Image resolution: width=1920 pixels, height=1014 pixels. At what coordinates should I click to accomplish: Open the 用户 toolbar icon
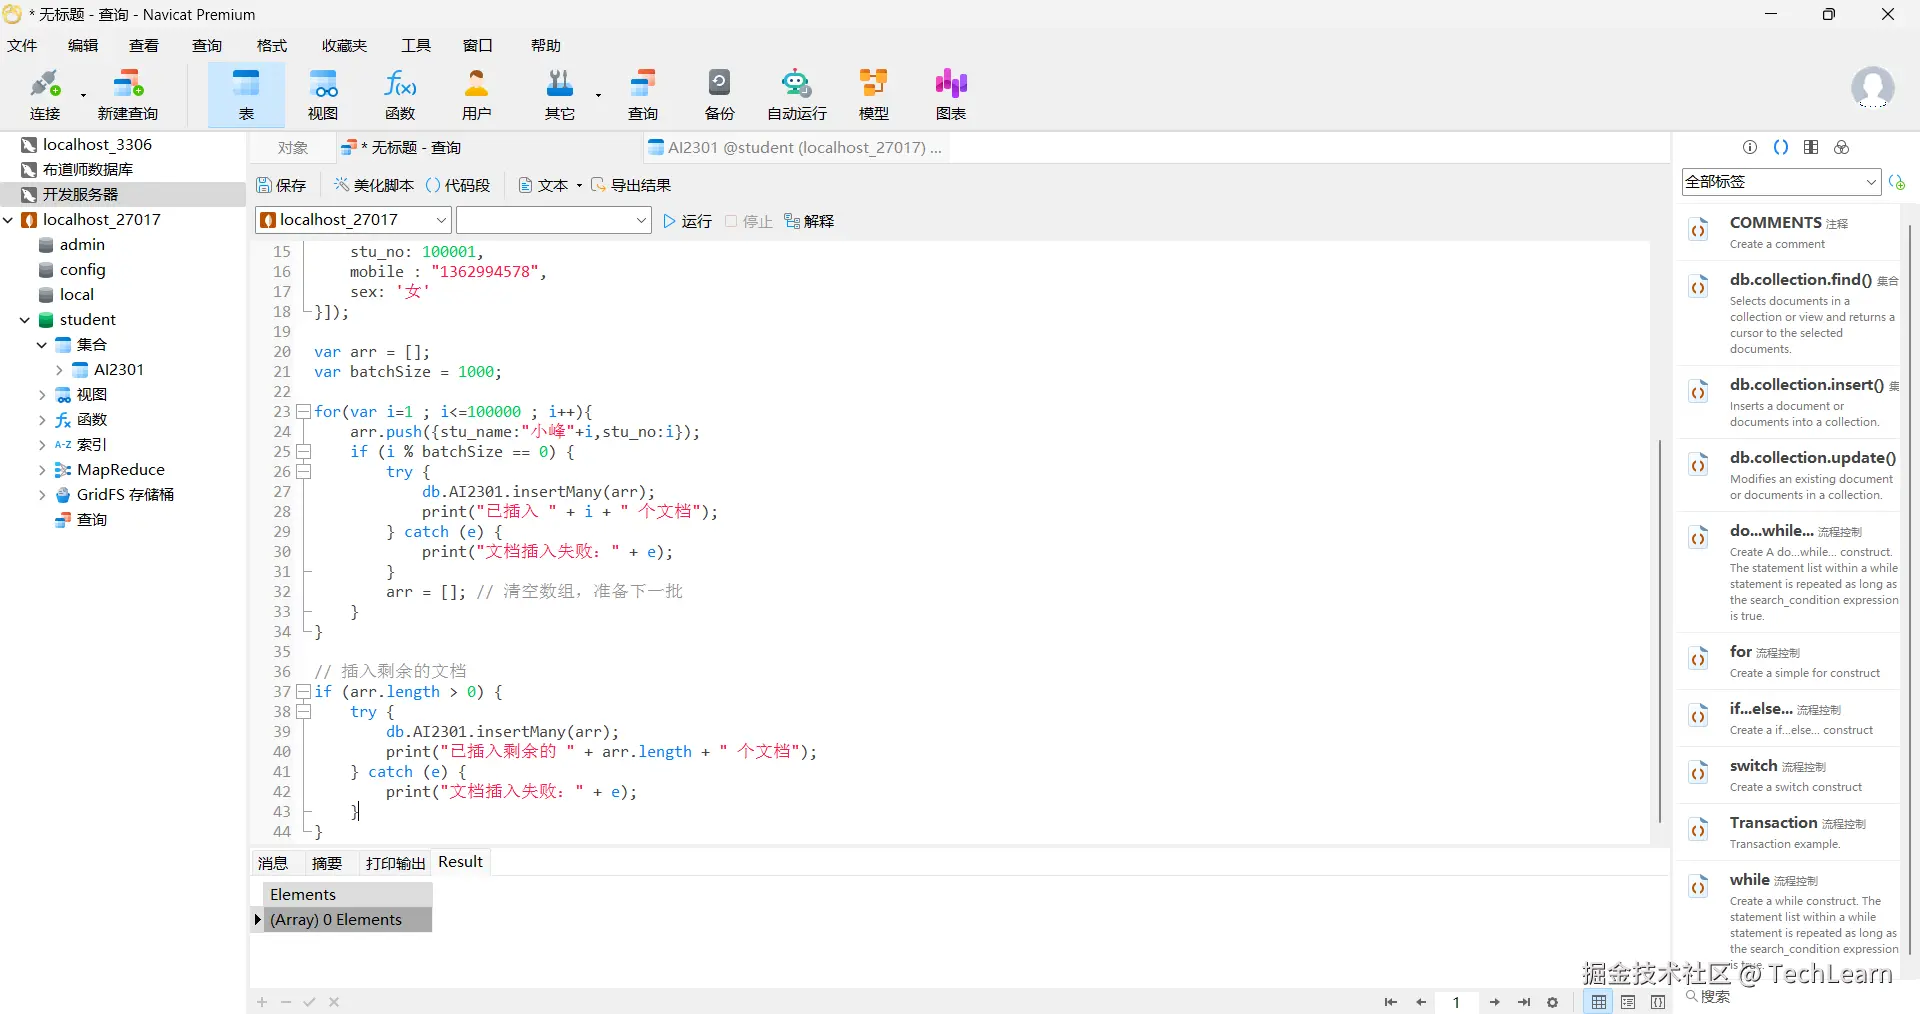coord(477,94)
